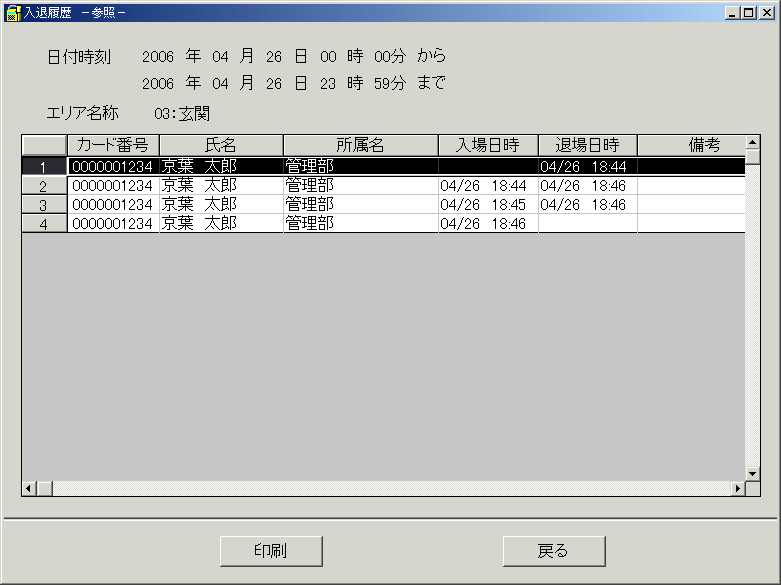Viewport: 781px width, 585px height.
Task: Close the 入退履歴 window
Action: coord(767,13)
